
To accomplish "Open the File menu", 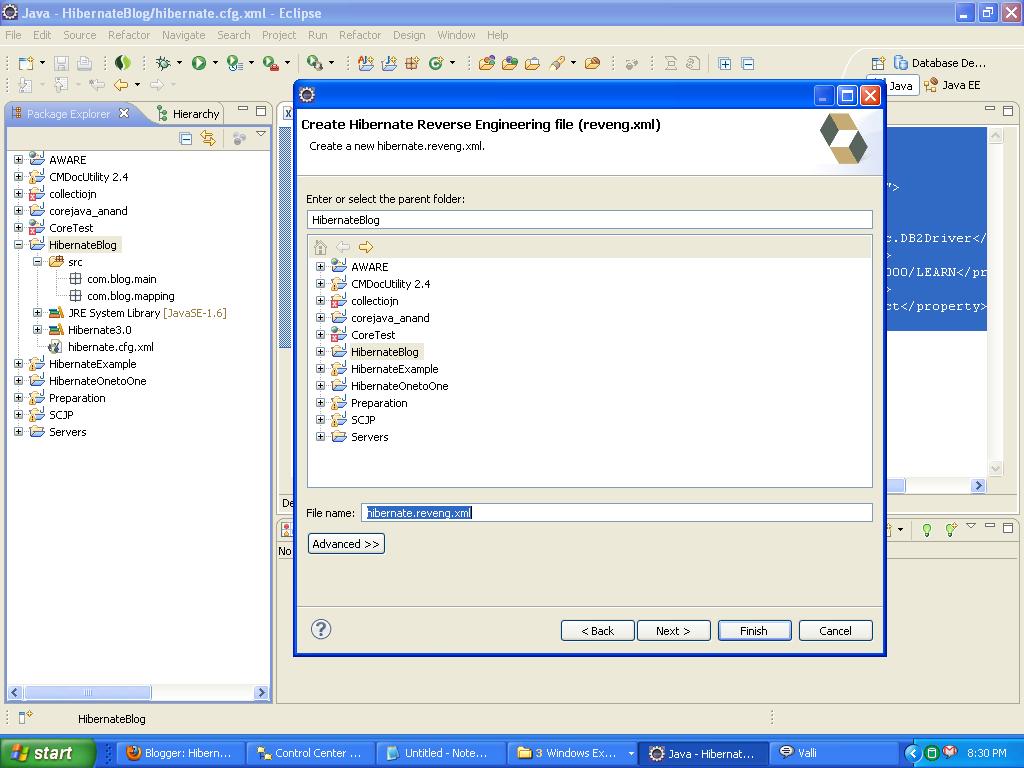I will [13, 35].
